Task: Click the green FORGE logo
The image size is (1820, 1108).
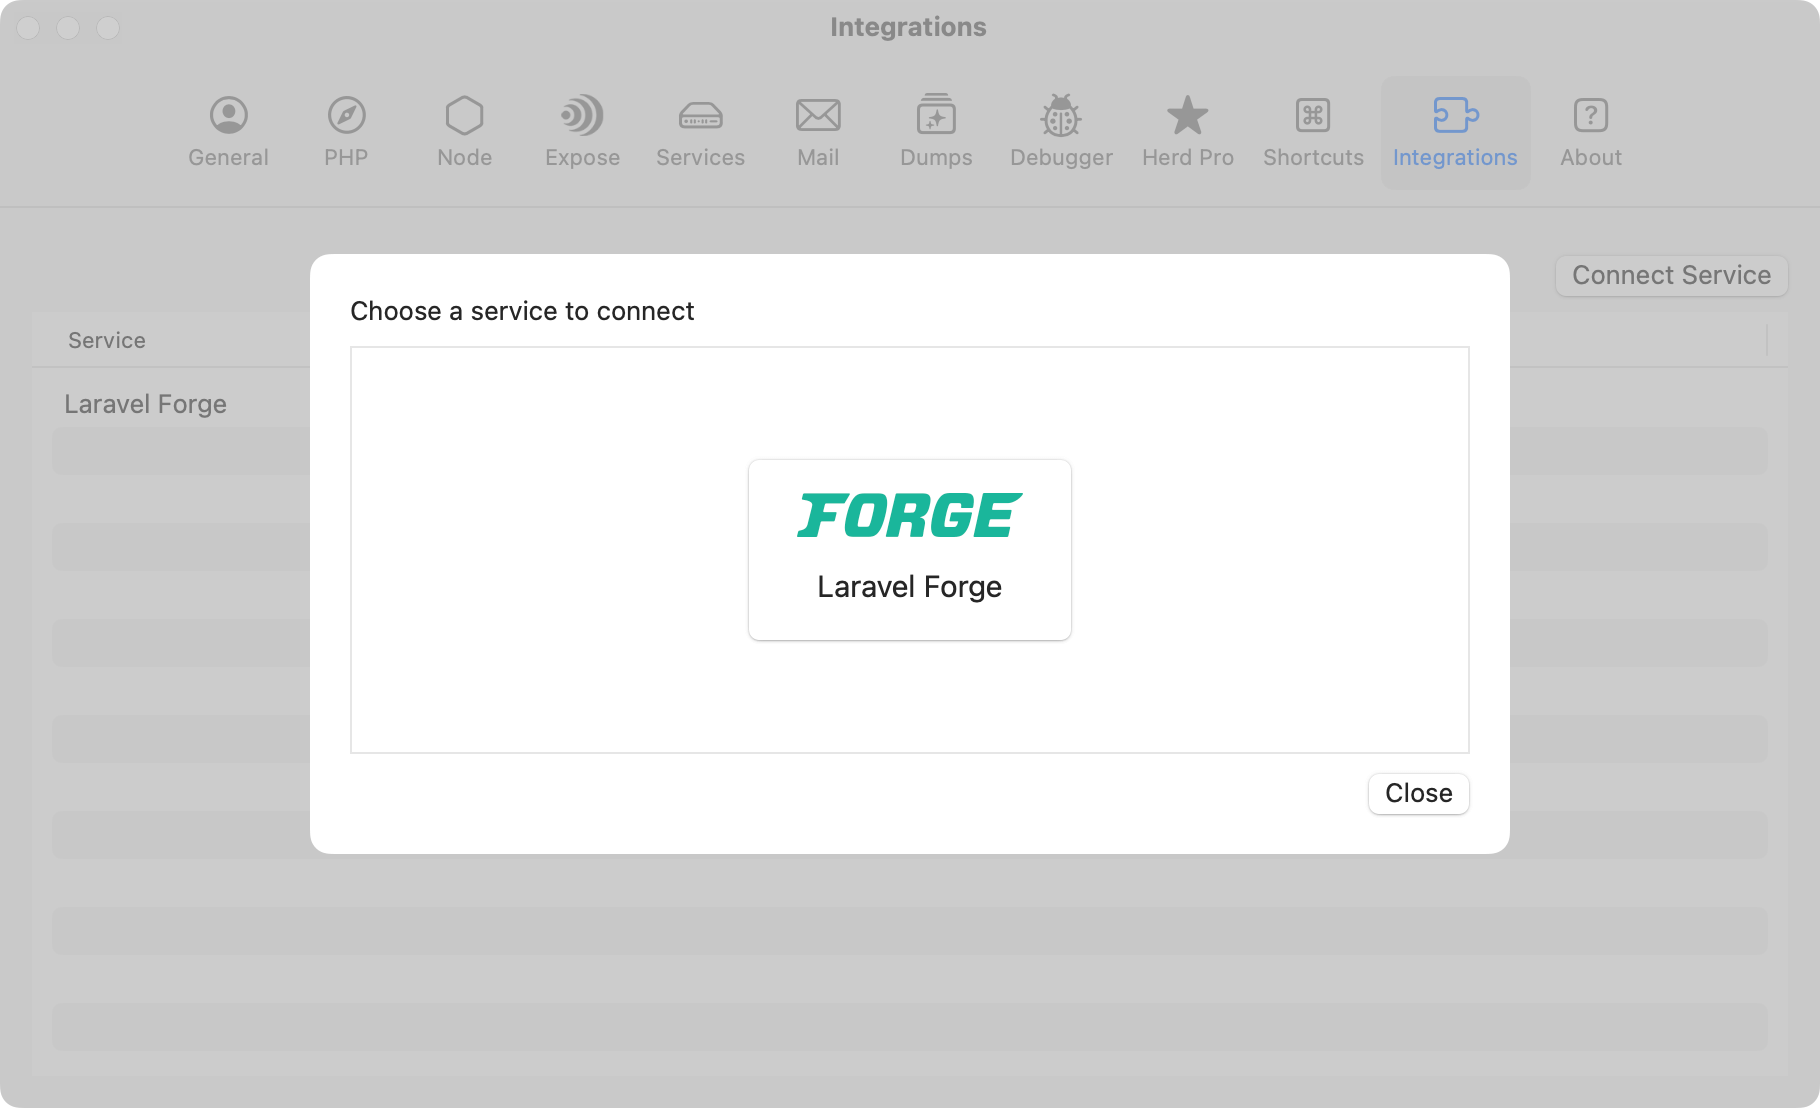Action: (x=909, y=516)
